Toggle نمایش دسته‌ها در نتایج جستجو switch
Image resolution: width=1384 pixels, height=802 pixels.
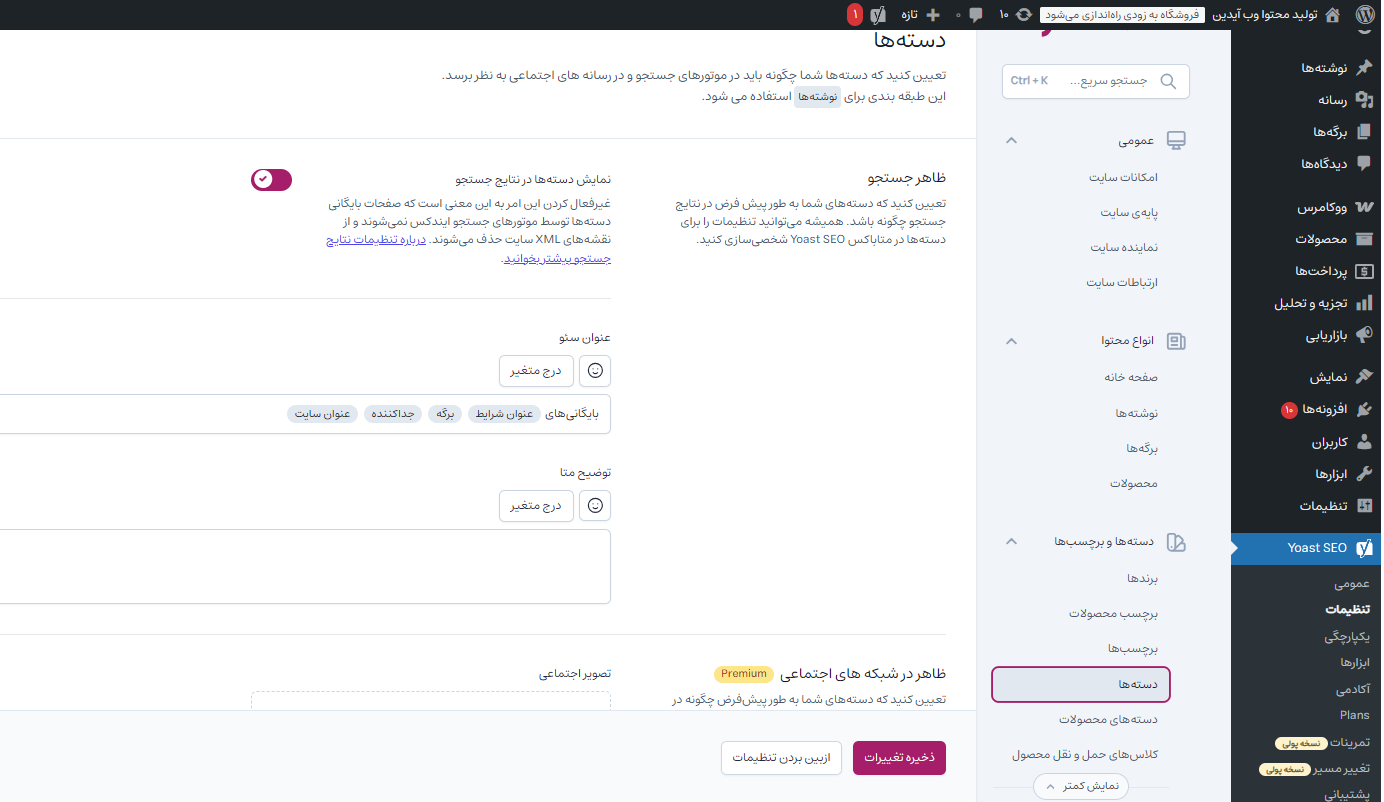pyautogui.click(x=271, y=179)
